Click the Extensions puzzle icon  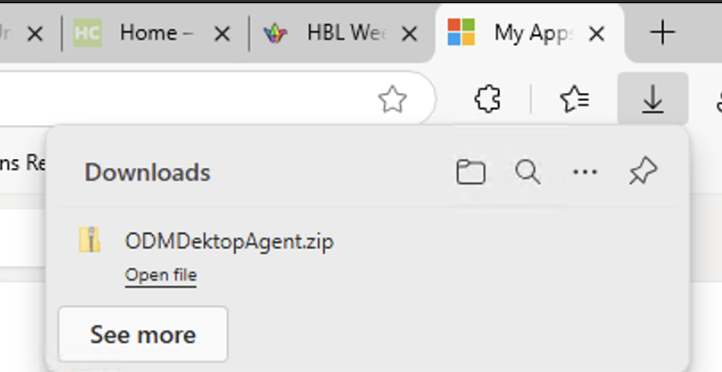(x=488, y=99)
